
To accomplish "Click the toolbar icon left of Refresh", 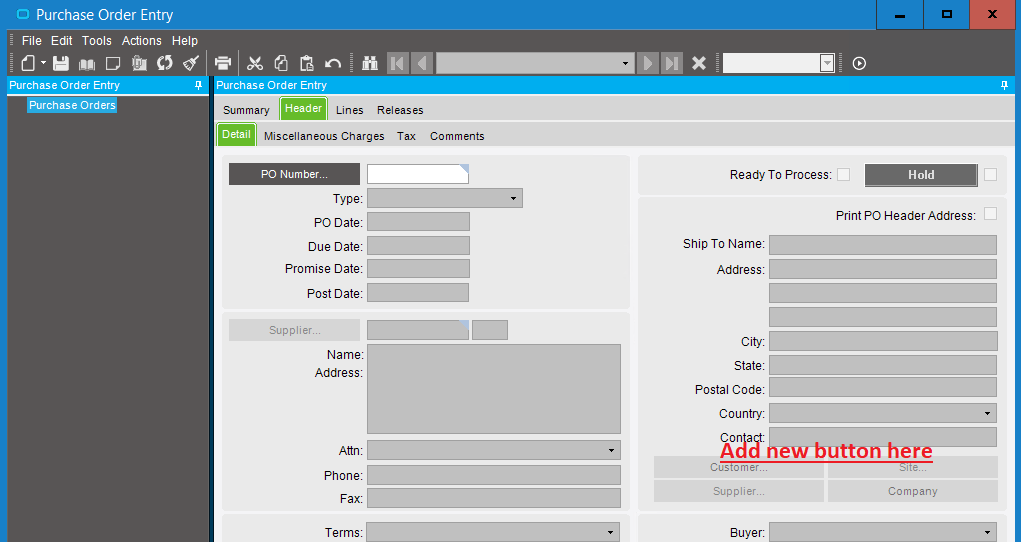I will (x=139, y=63).
